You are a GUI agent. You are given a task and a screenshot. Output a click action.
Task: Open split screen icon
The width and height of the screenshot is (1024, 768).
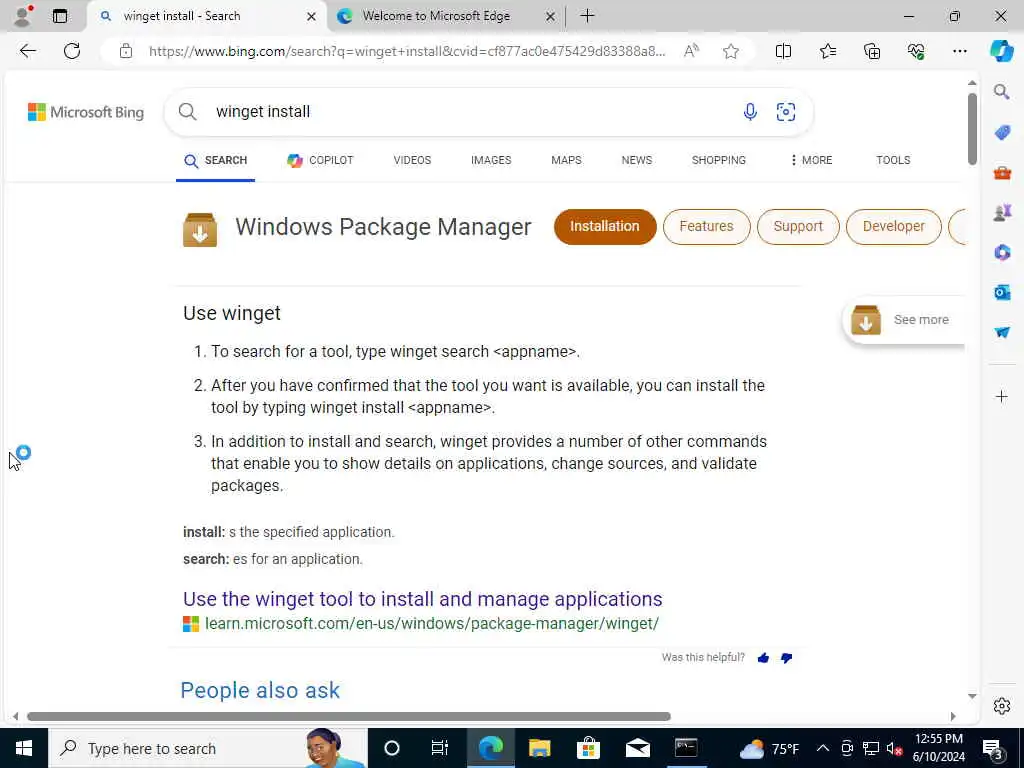[783, 51]
